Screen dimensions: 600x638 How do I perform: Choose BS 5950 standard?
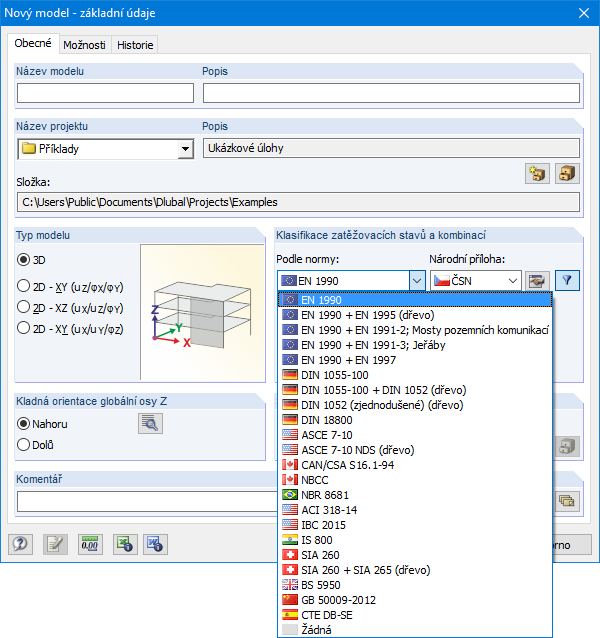(x=415, y=585)
